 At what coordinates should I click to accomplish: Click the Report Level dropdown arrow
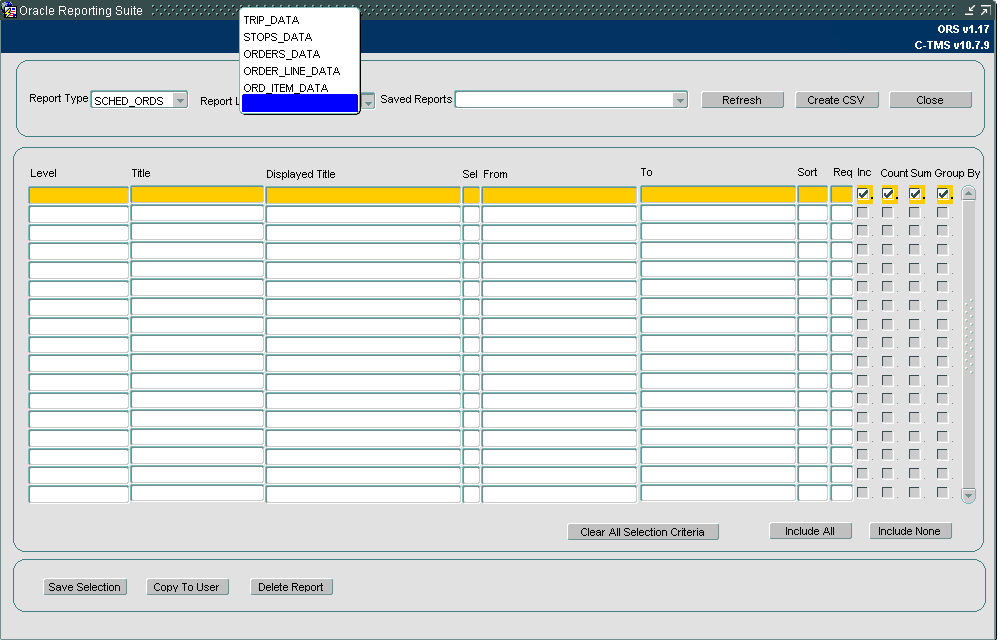click(368, 101)
